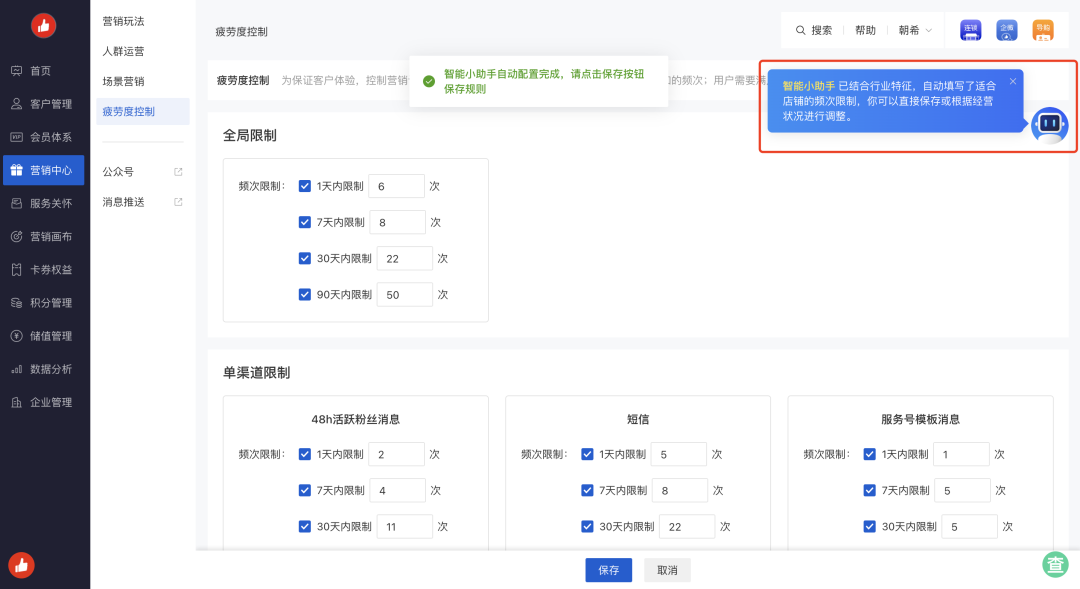Click the 企微 icon in the top bar
This screenshot has width=1080, height=589.
tap(1006, 30)
